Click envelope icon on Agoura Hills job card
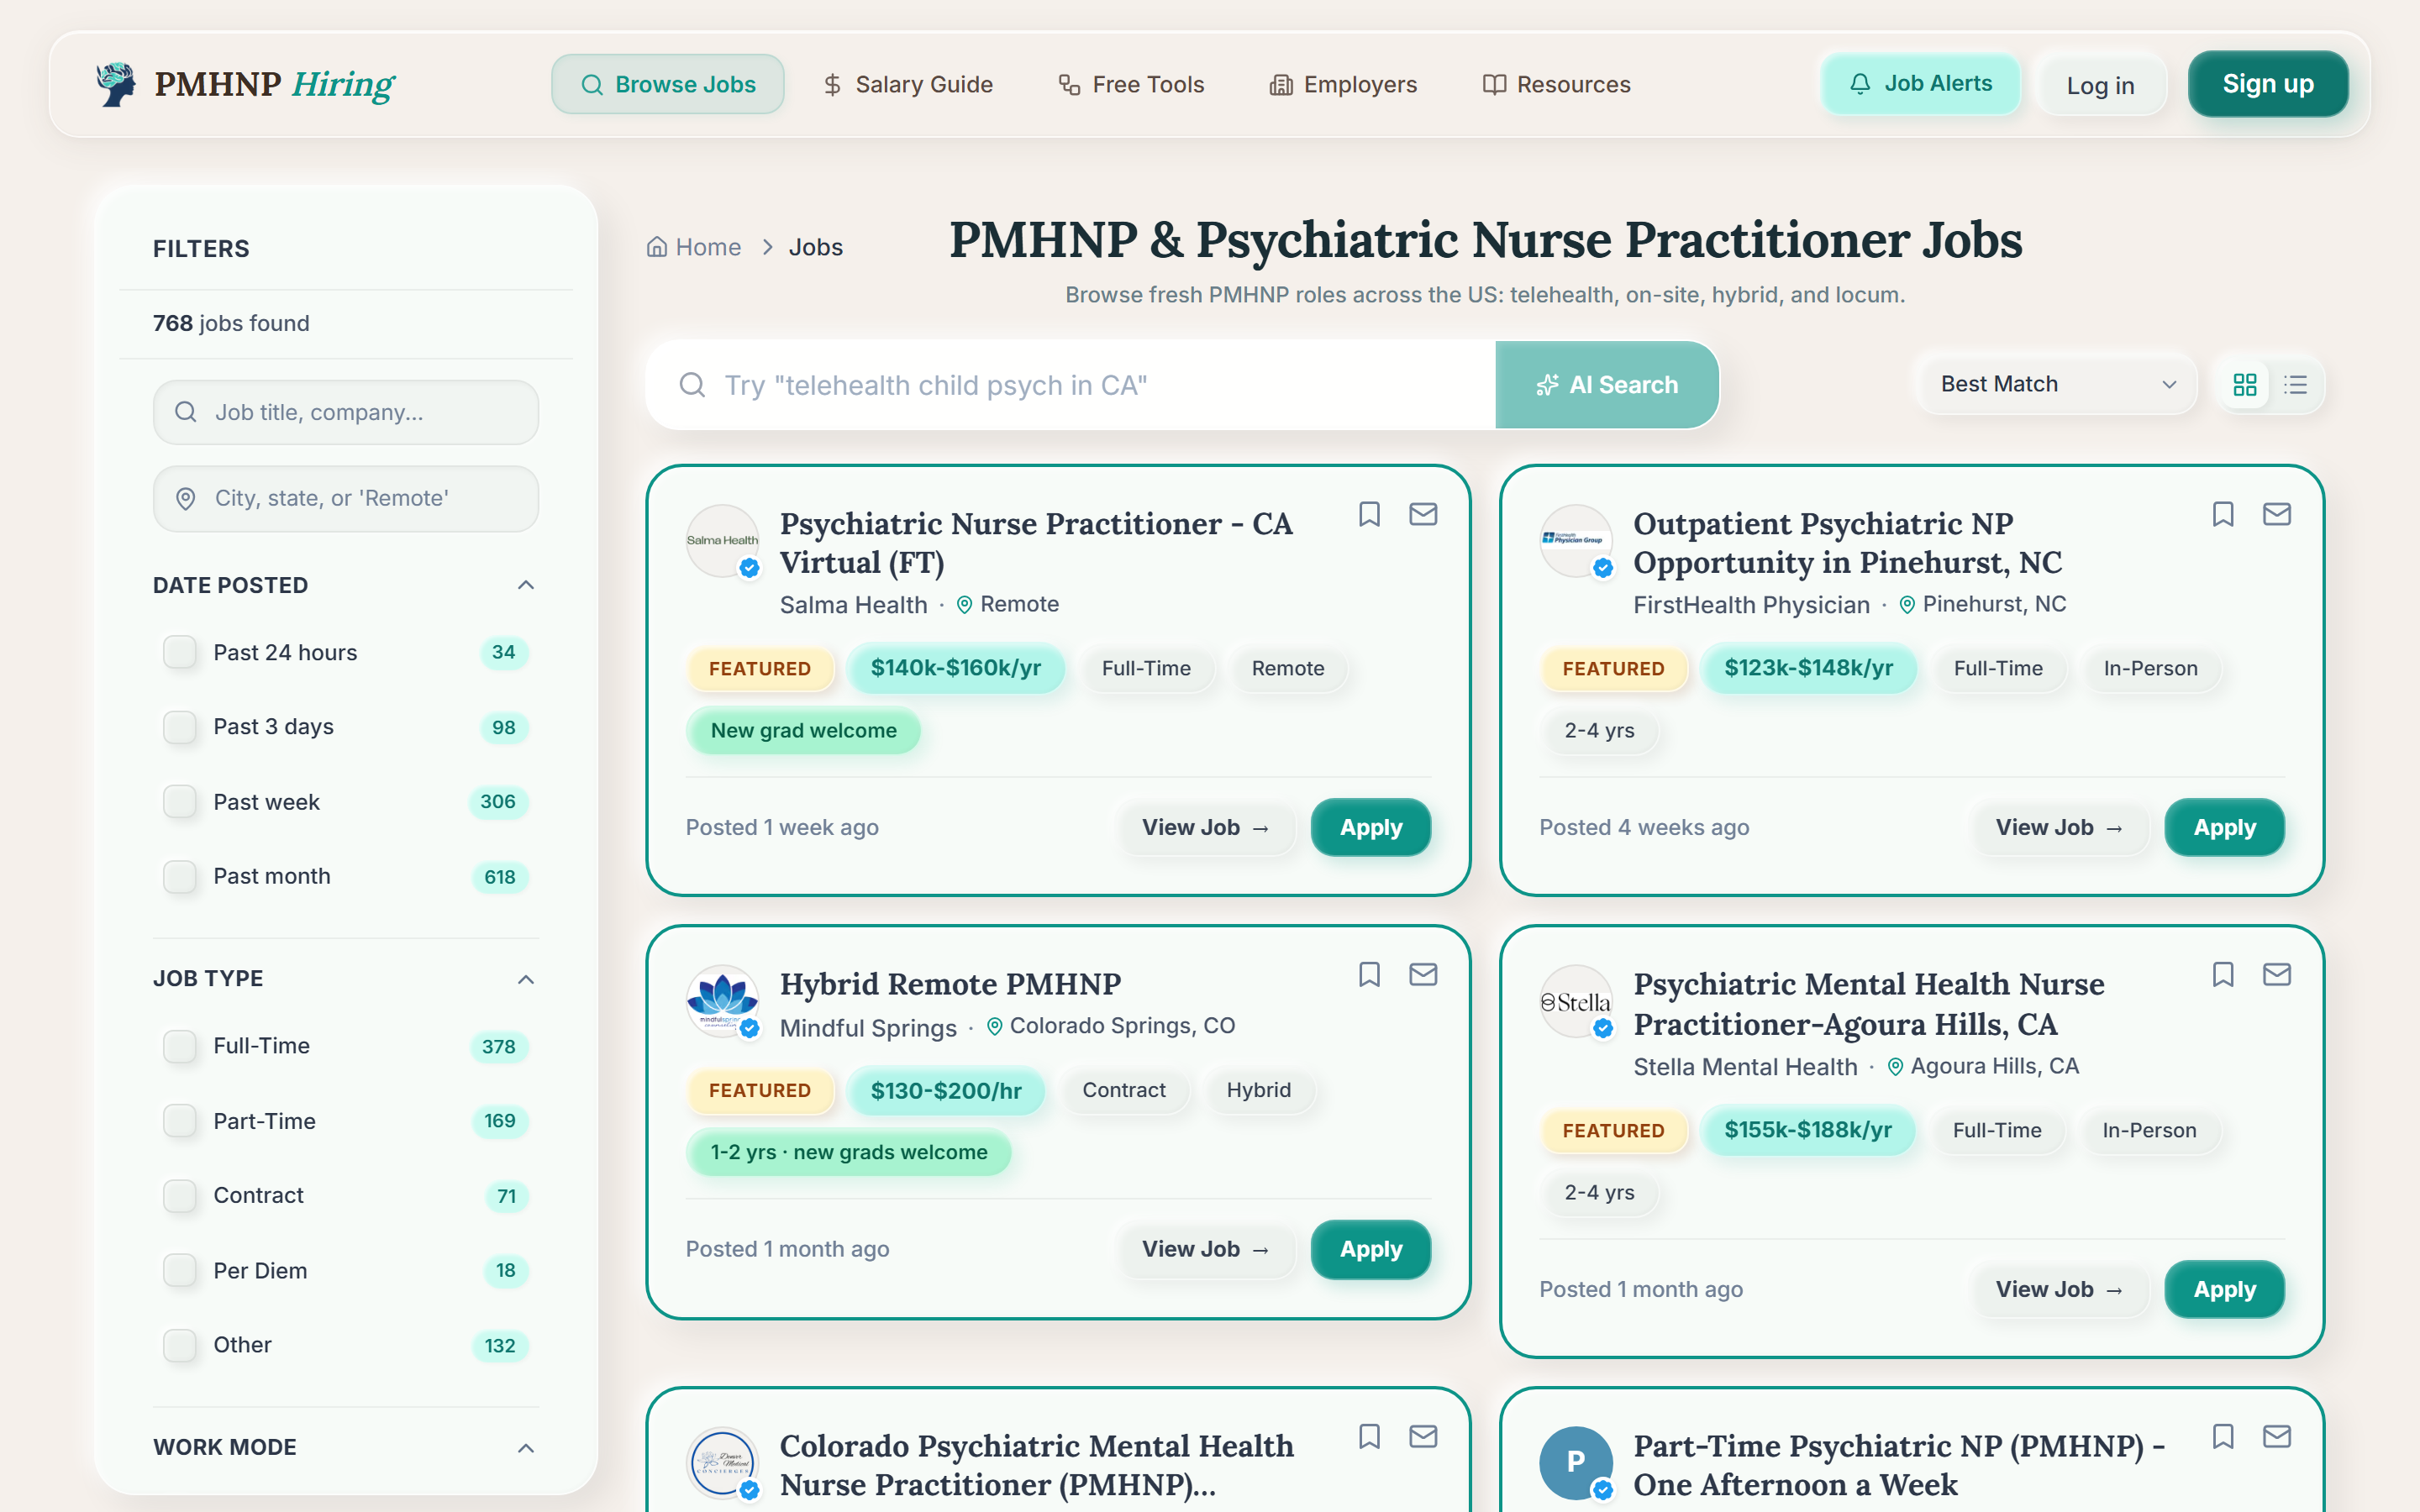 point(2277,974)
